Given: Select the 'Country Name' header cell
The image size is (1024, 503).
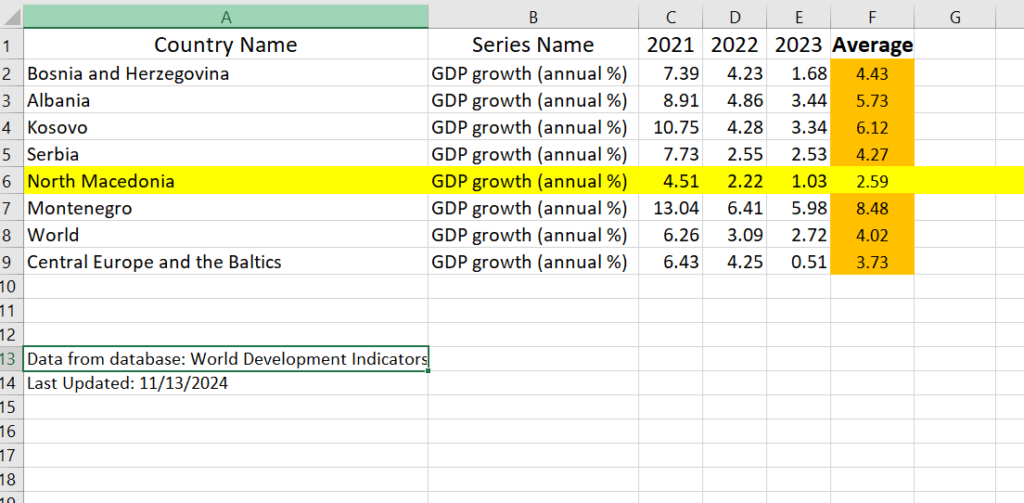Looking at the screenshot, I should pyautogui.click(x=226, y=45).
